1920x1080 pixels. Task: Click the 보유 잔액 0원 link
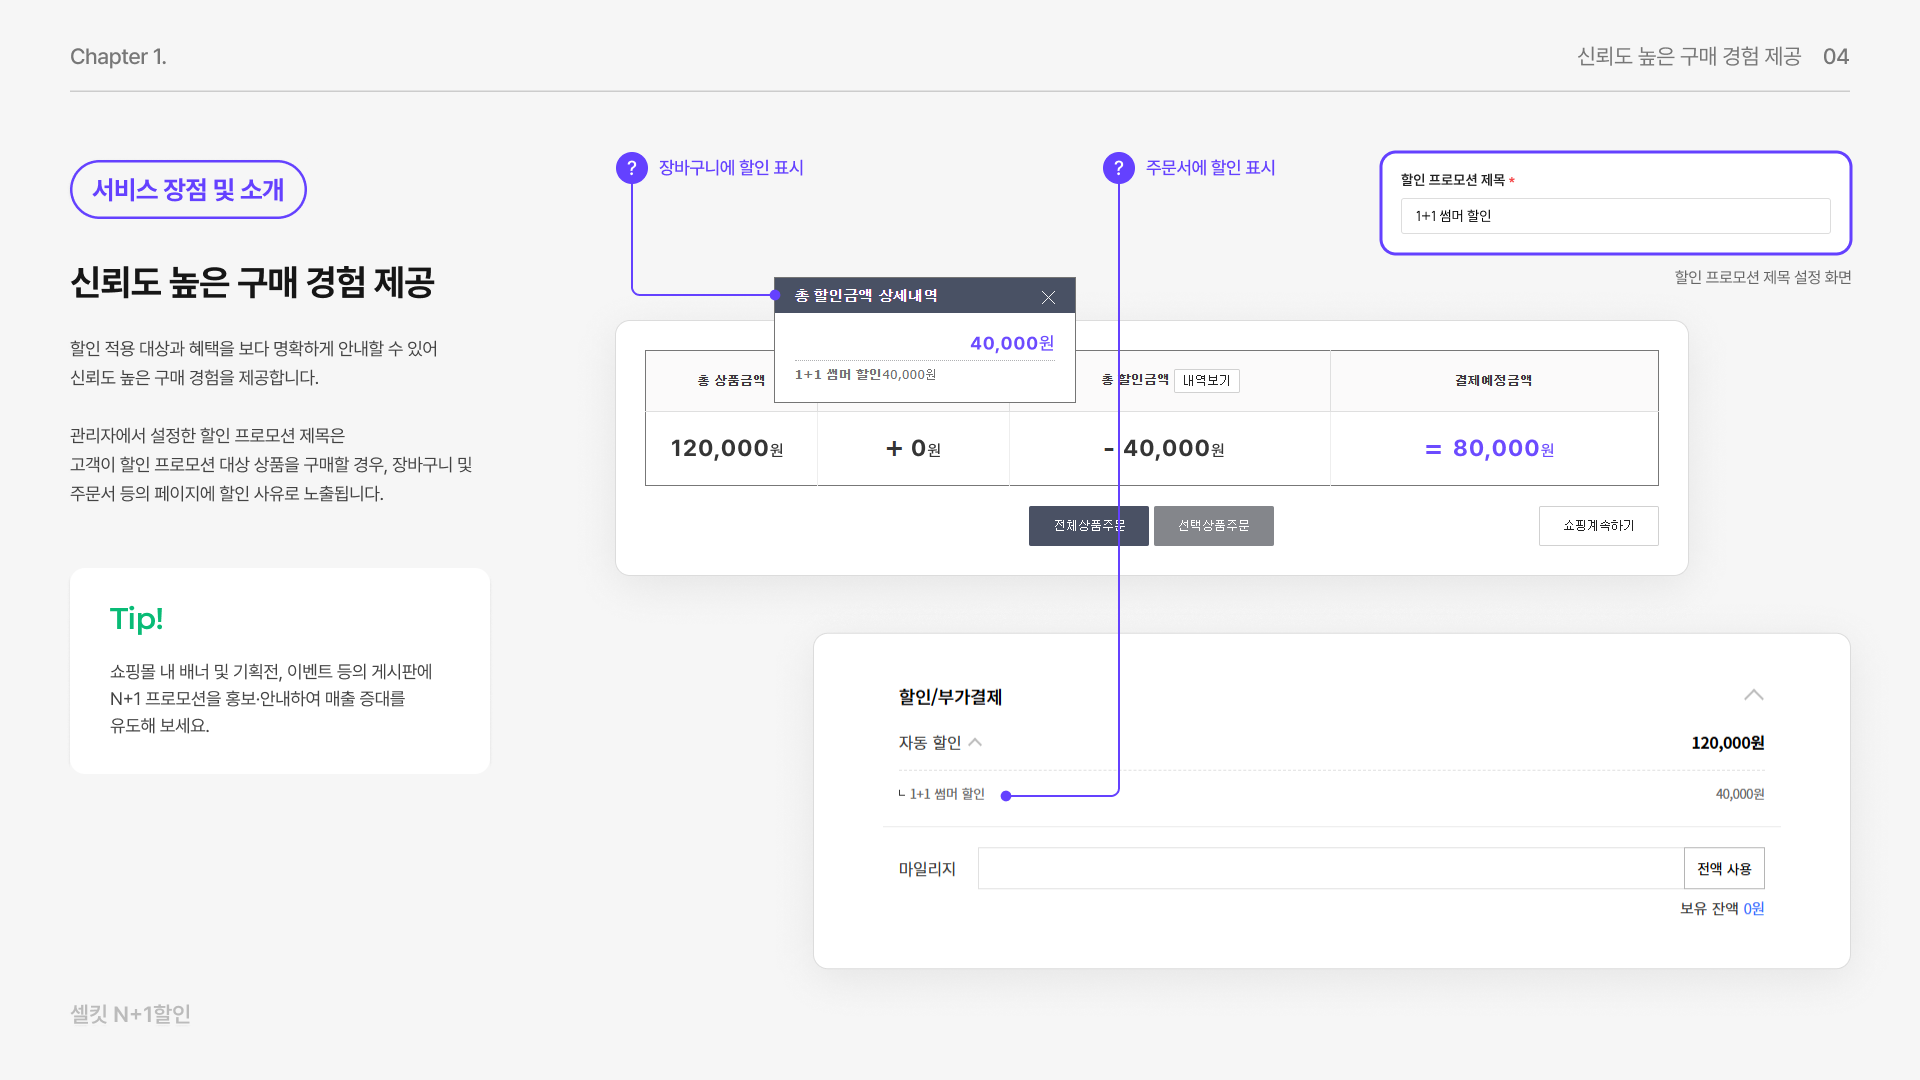[1753, 909]
